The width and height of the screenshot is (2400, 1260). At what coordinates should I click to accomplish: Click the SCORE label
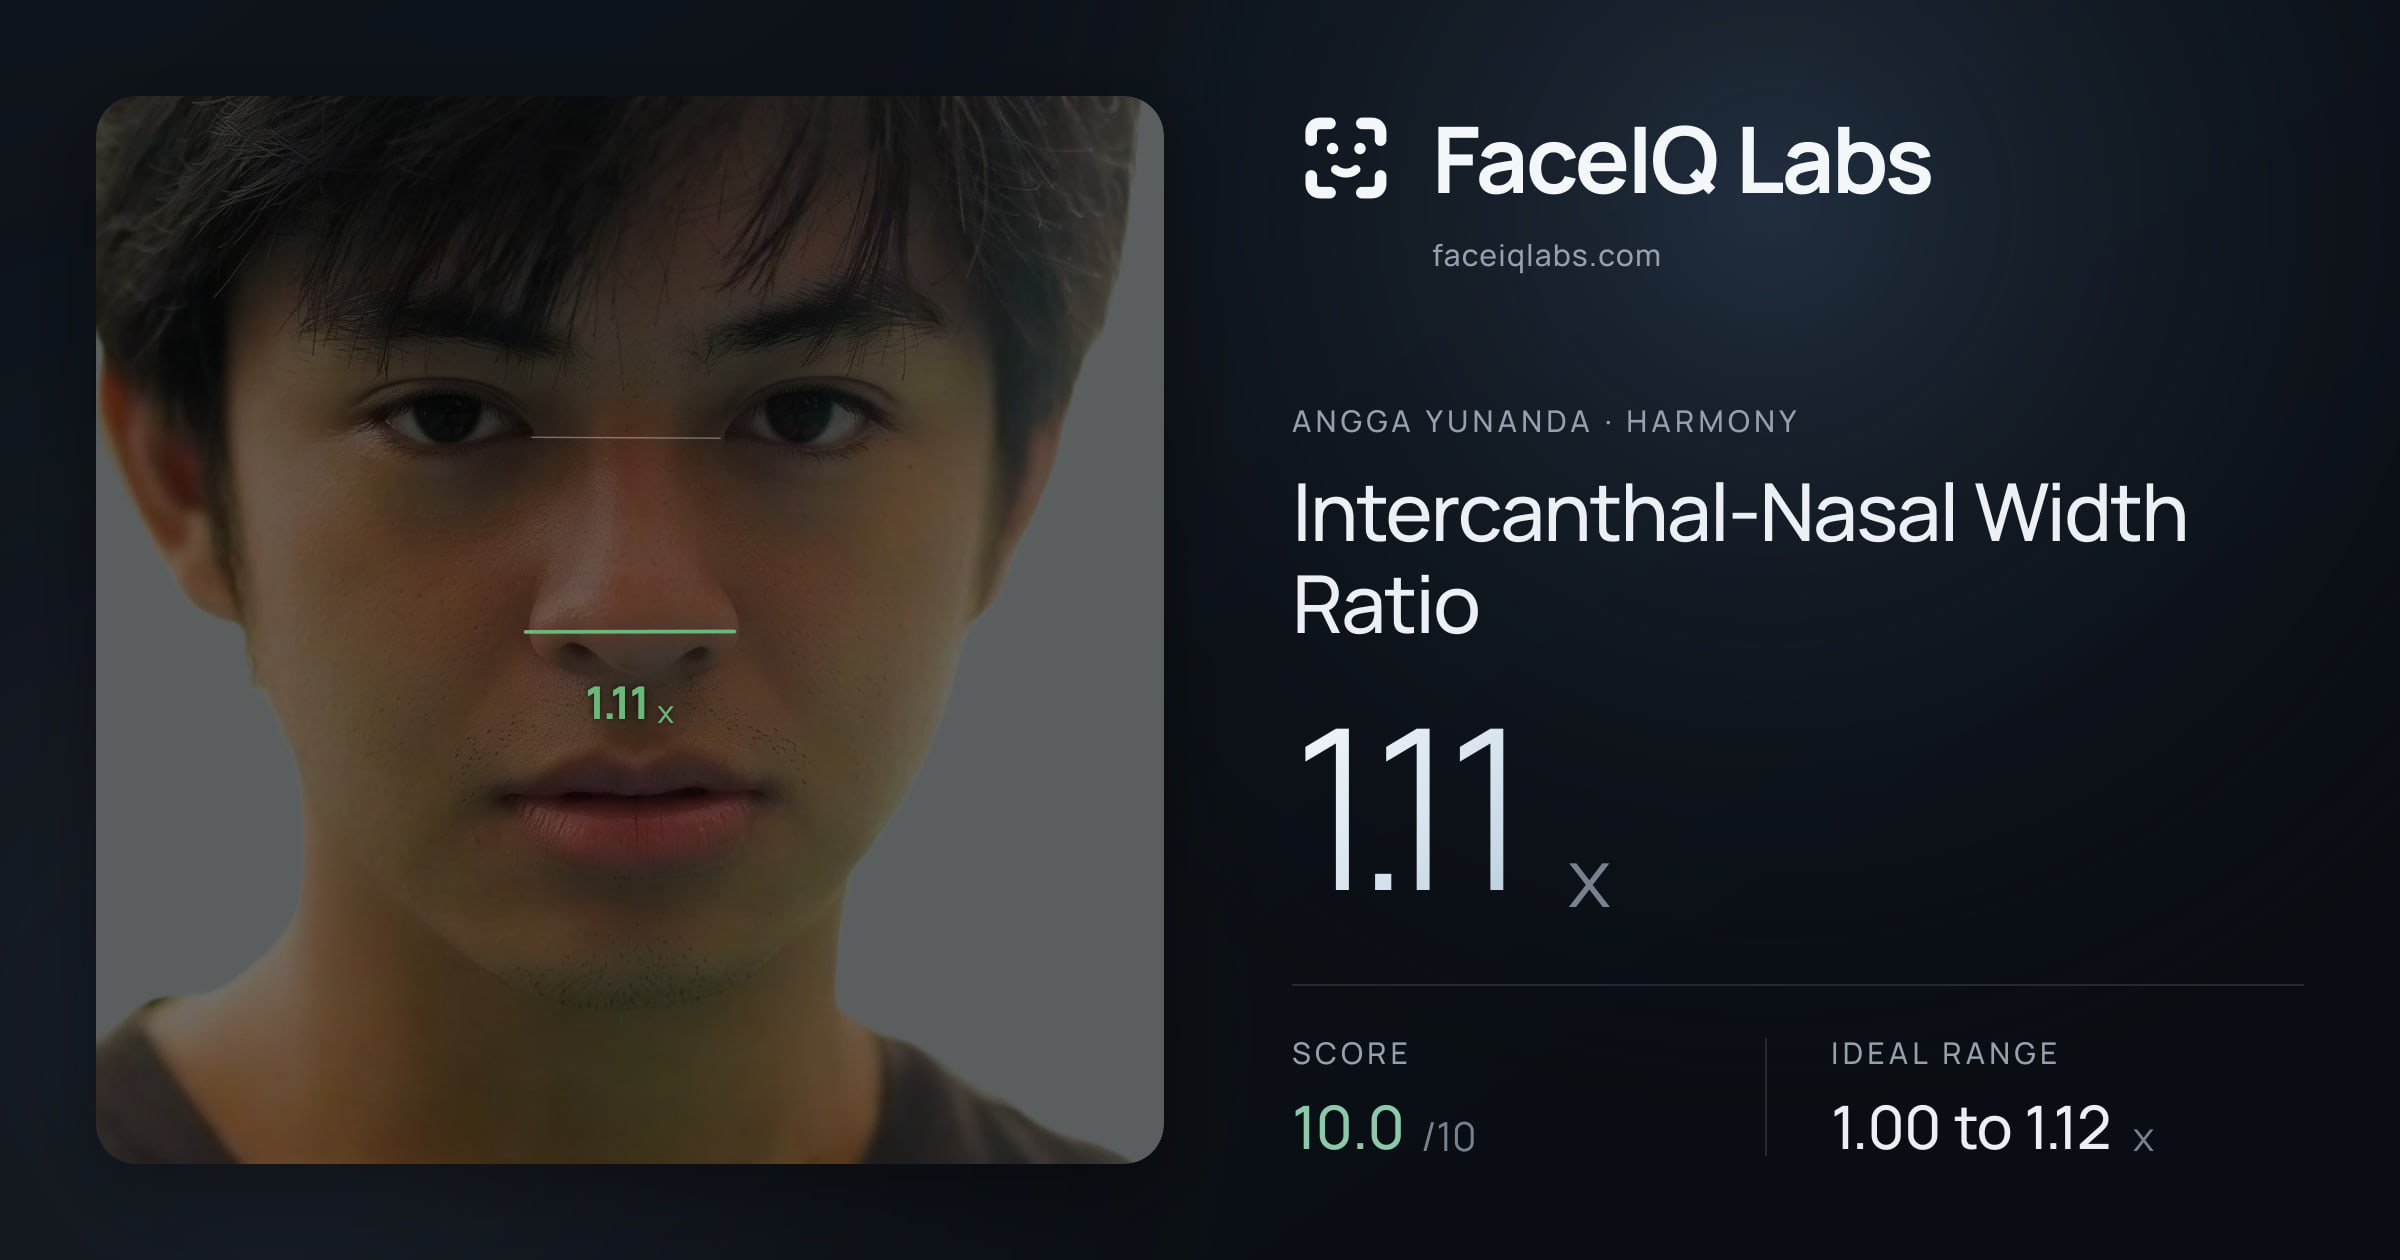click(x=1350, y=1053)
